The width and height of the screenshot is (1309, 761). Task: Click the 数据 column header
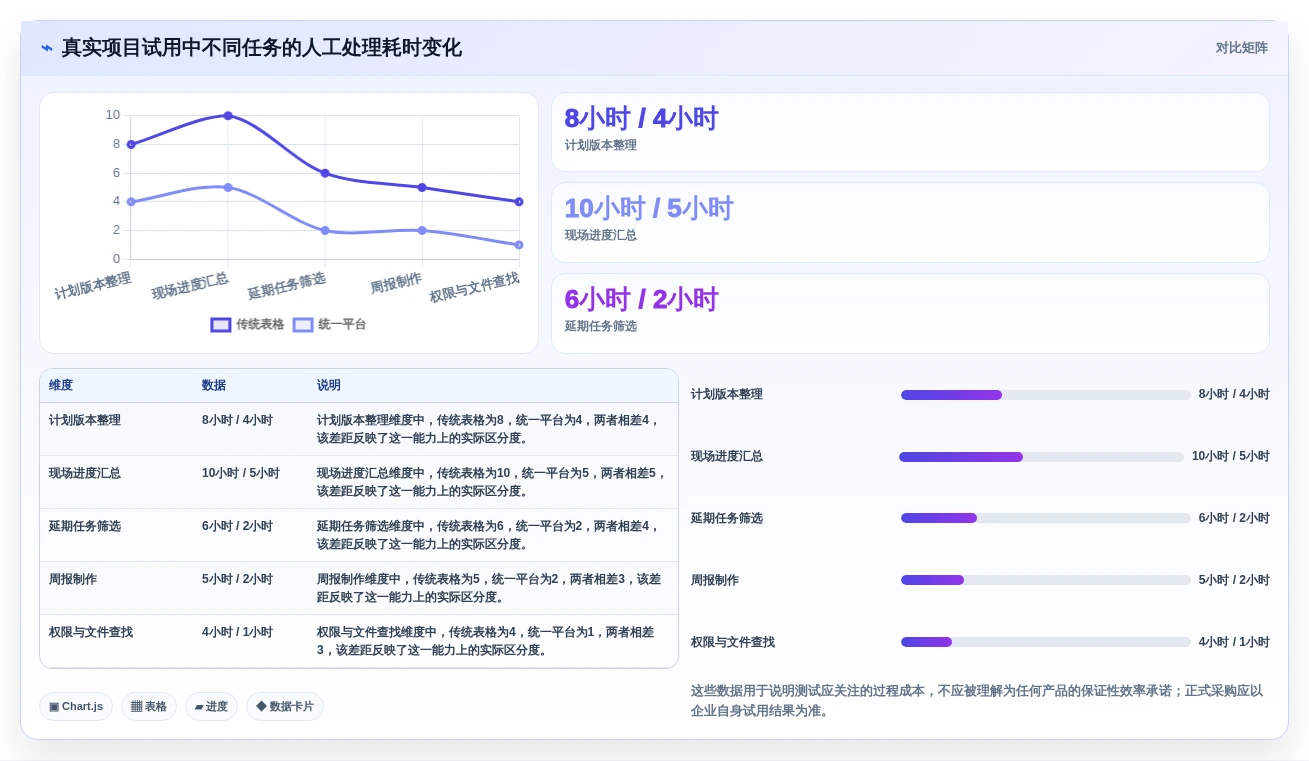[x=214, y=386]
